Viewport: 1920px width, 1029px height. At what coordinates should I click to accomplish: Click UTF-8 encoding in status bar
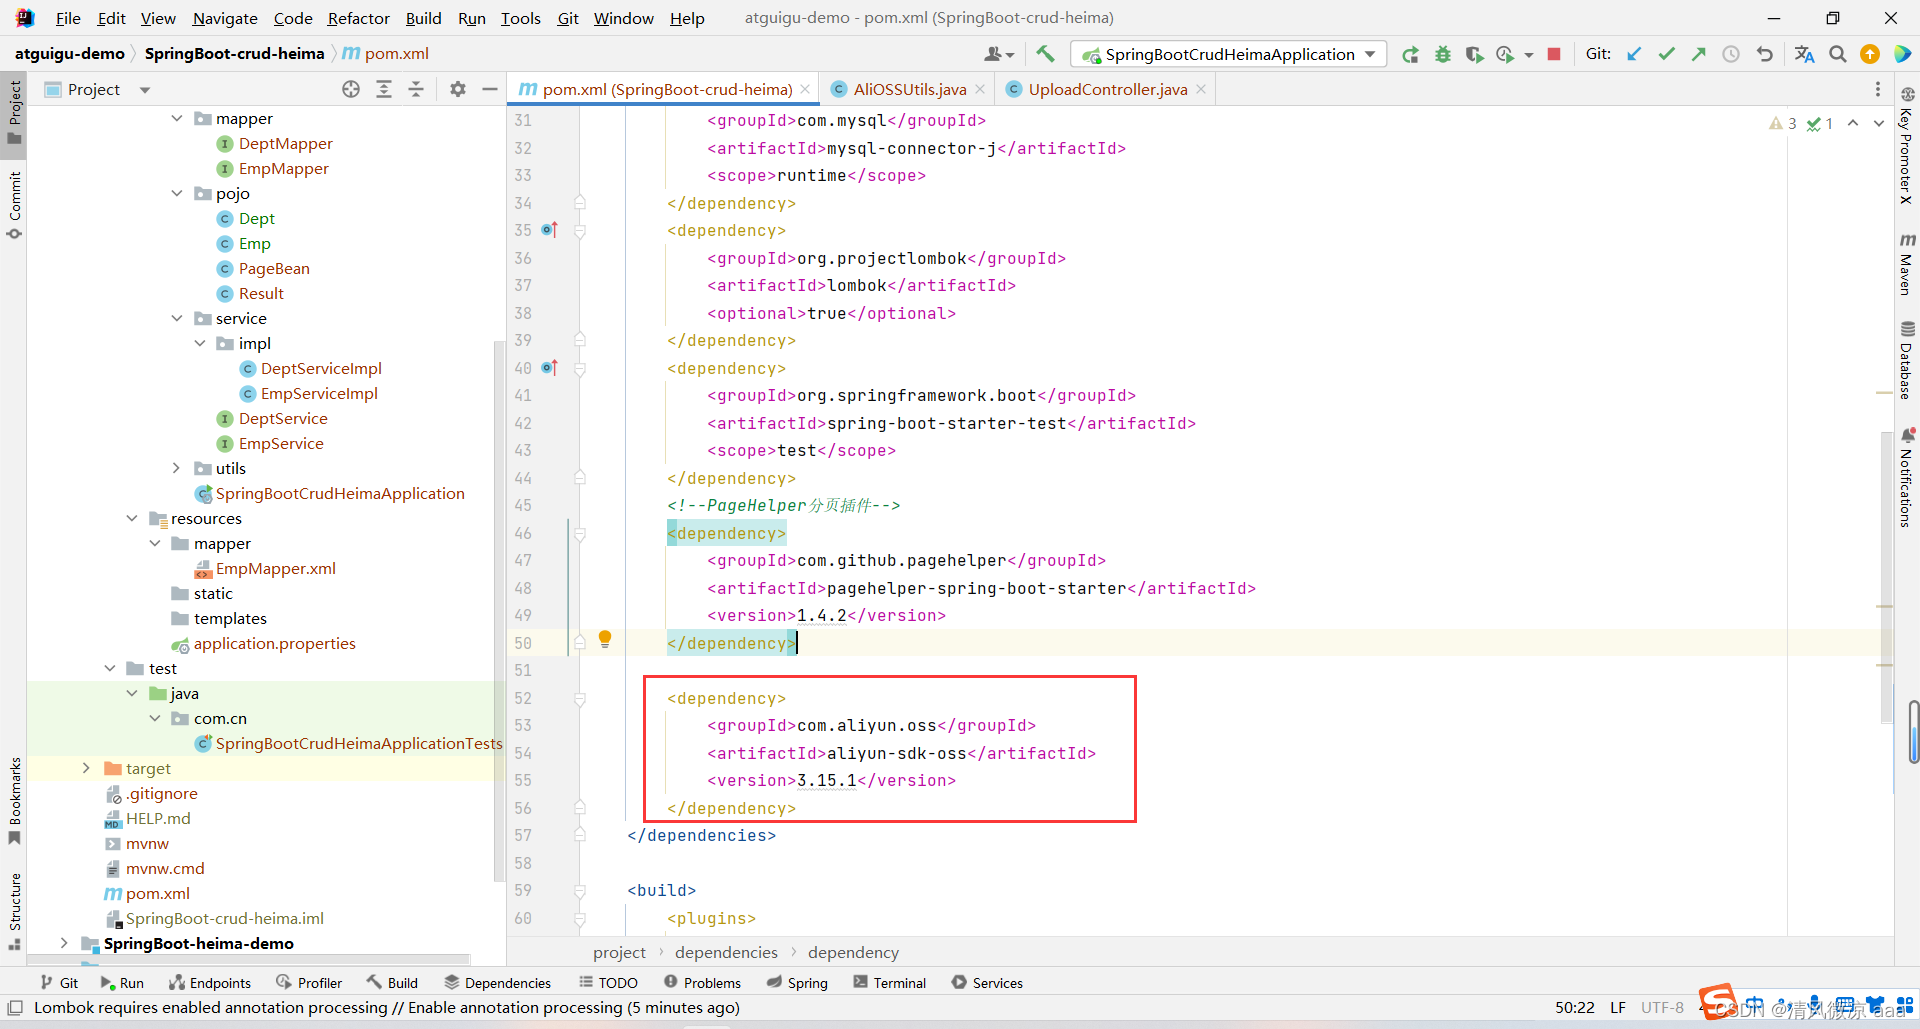(1662, 1008)
